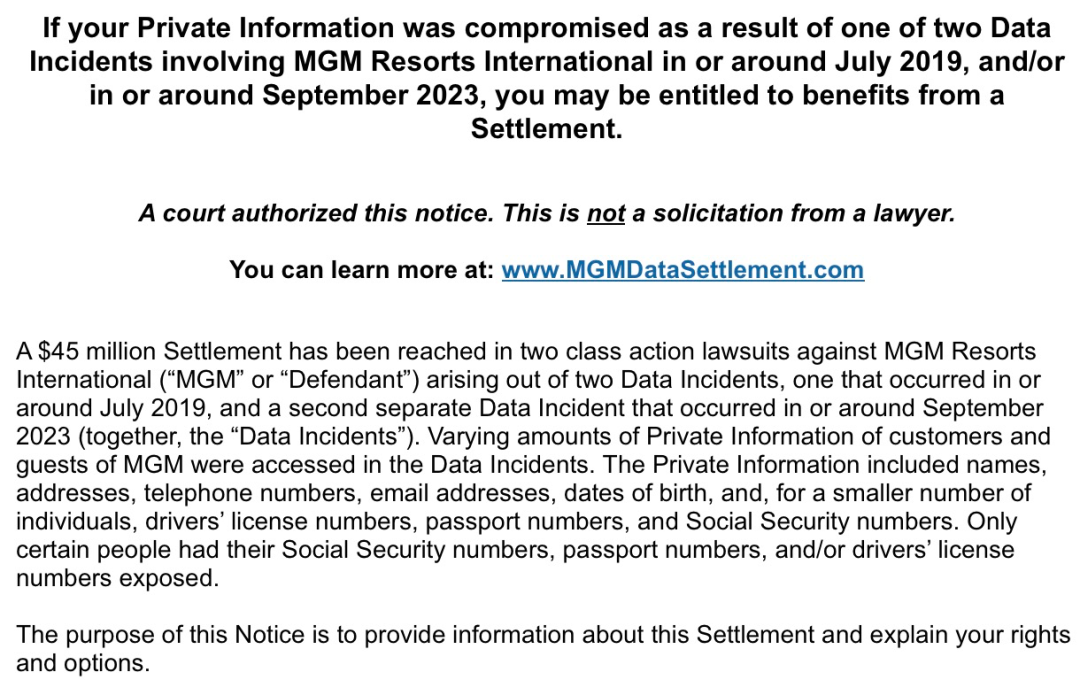Click the underlined word "not" in the italic notice
This screenshot has height=680, width=1080.
click(x=605, y=214)
